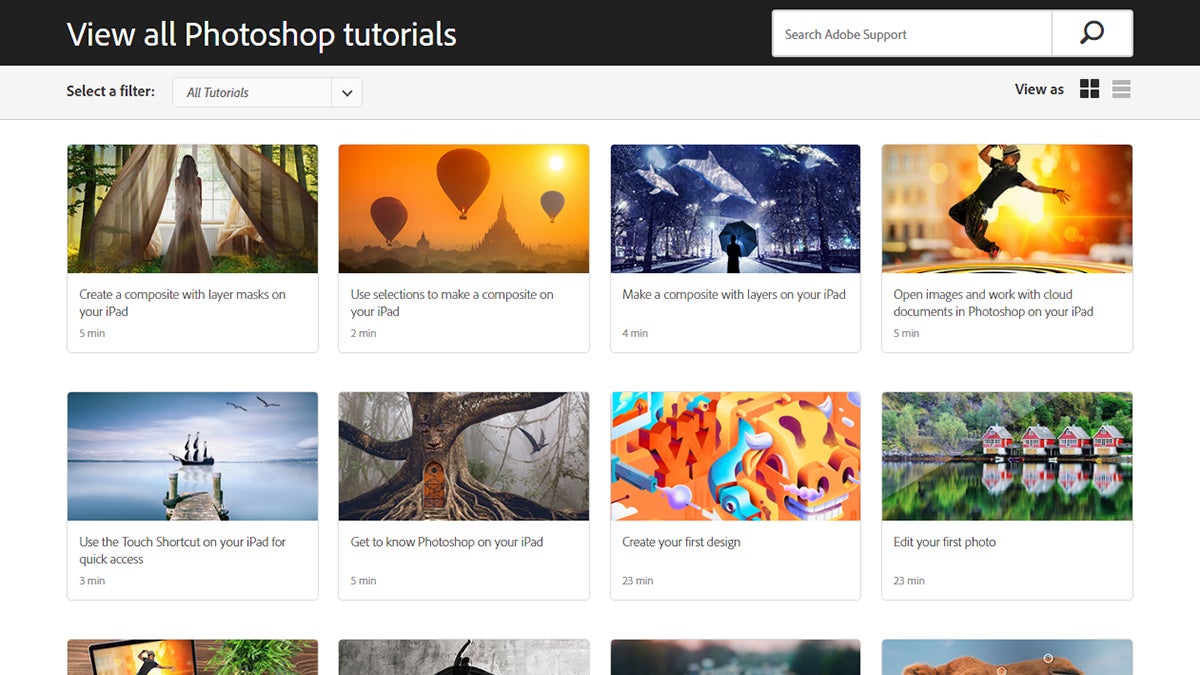Click '23 min' under Create your first design
This screenshot has height=675, width=1200.
click(x=637, y=580)
